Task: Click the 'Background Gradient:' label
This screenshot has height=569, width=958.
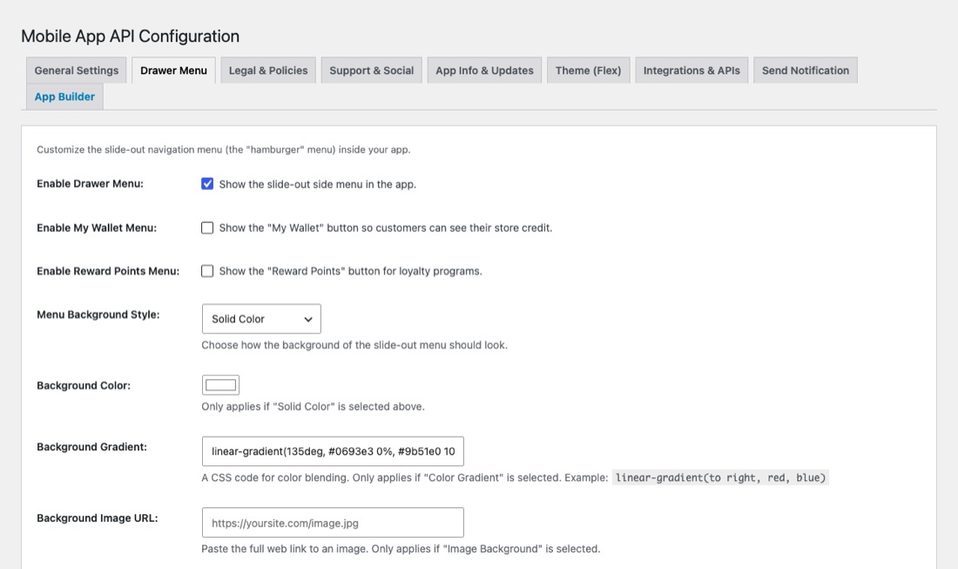Action: [92, 447]
